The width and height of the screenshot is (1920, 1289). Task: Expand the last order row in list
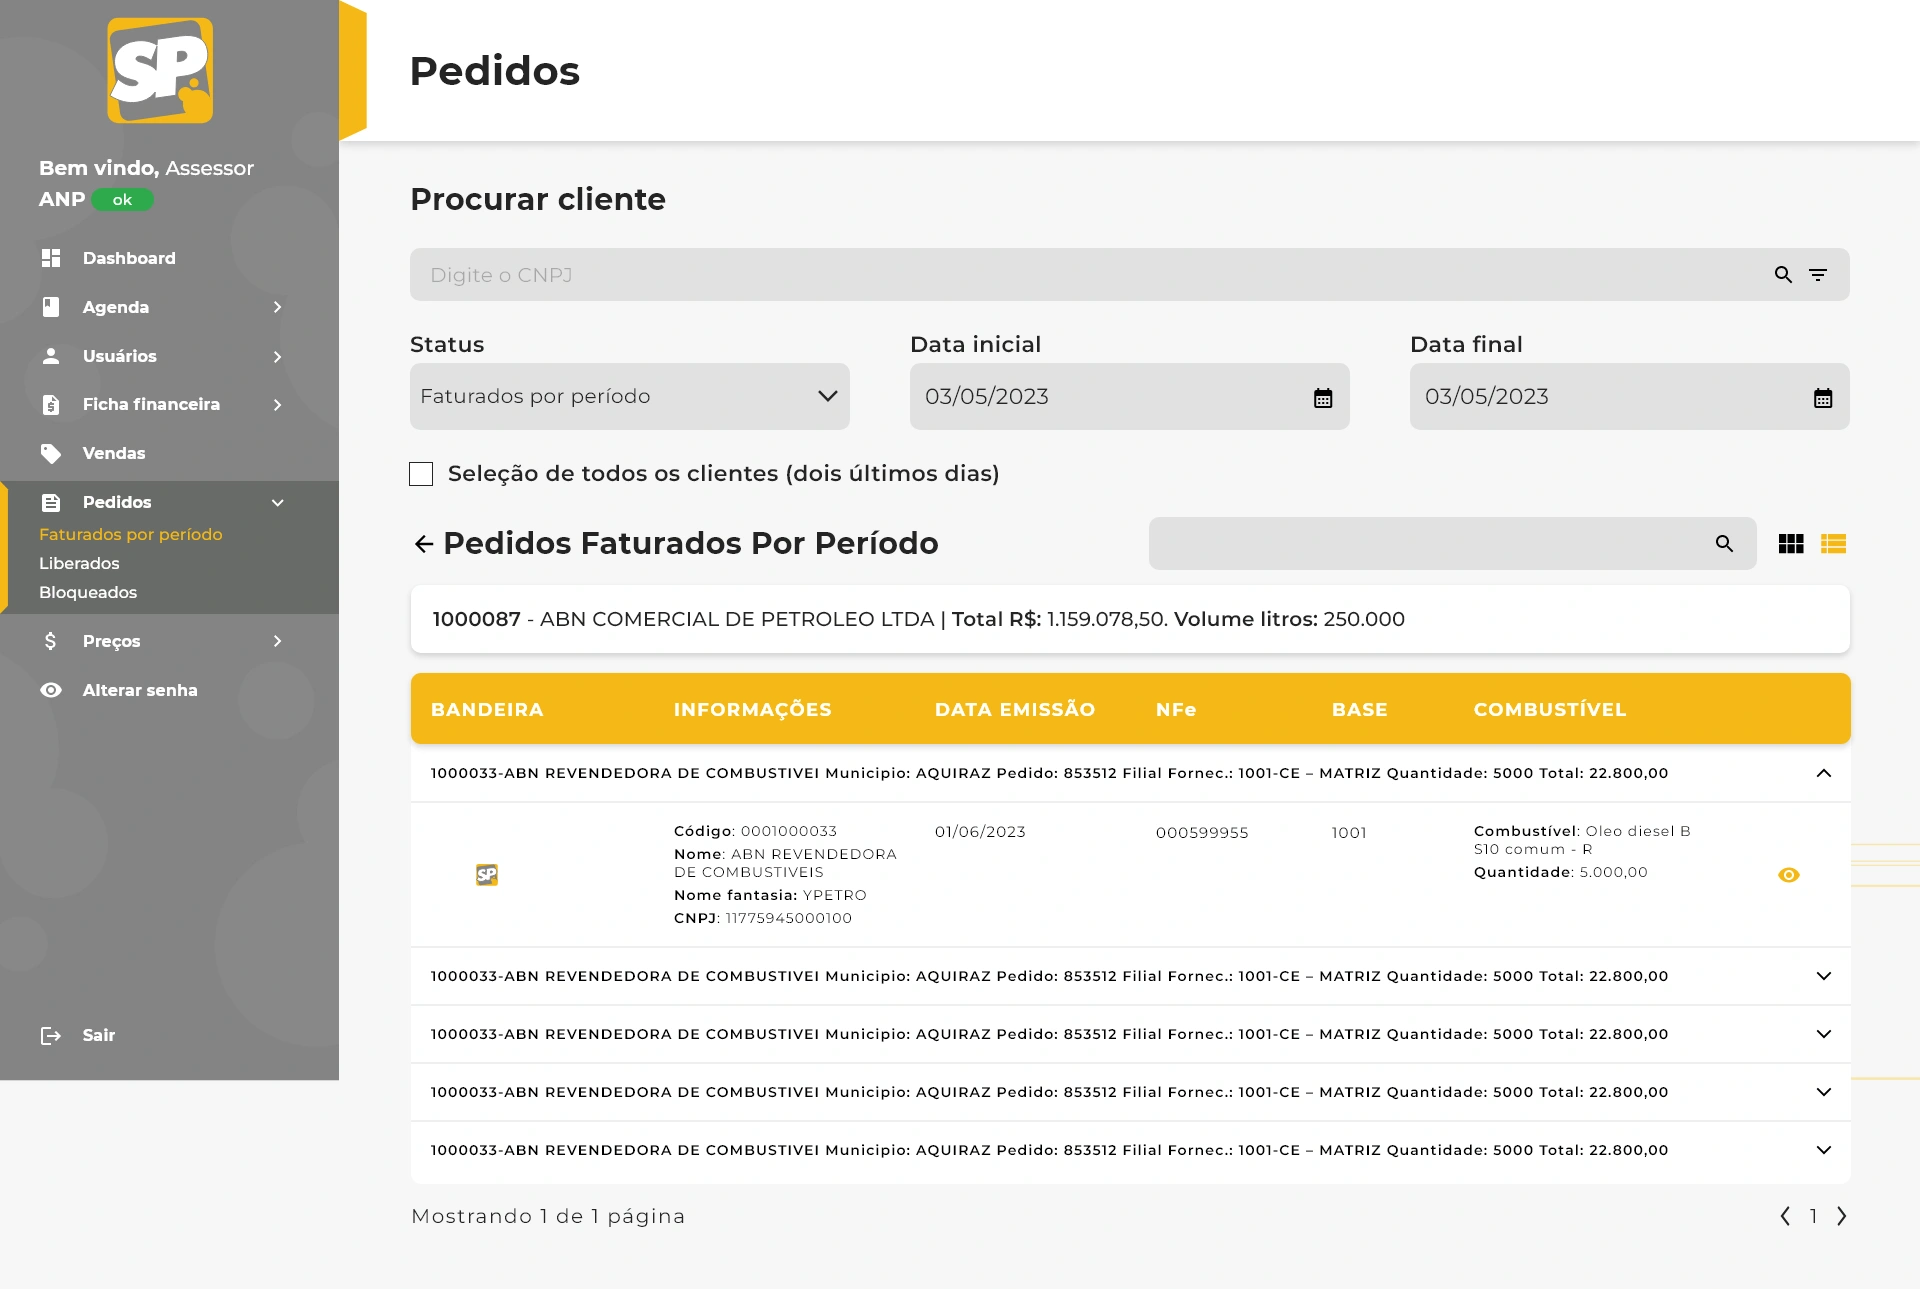(x=1823, y=1150)
